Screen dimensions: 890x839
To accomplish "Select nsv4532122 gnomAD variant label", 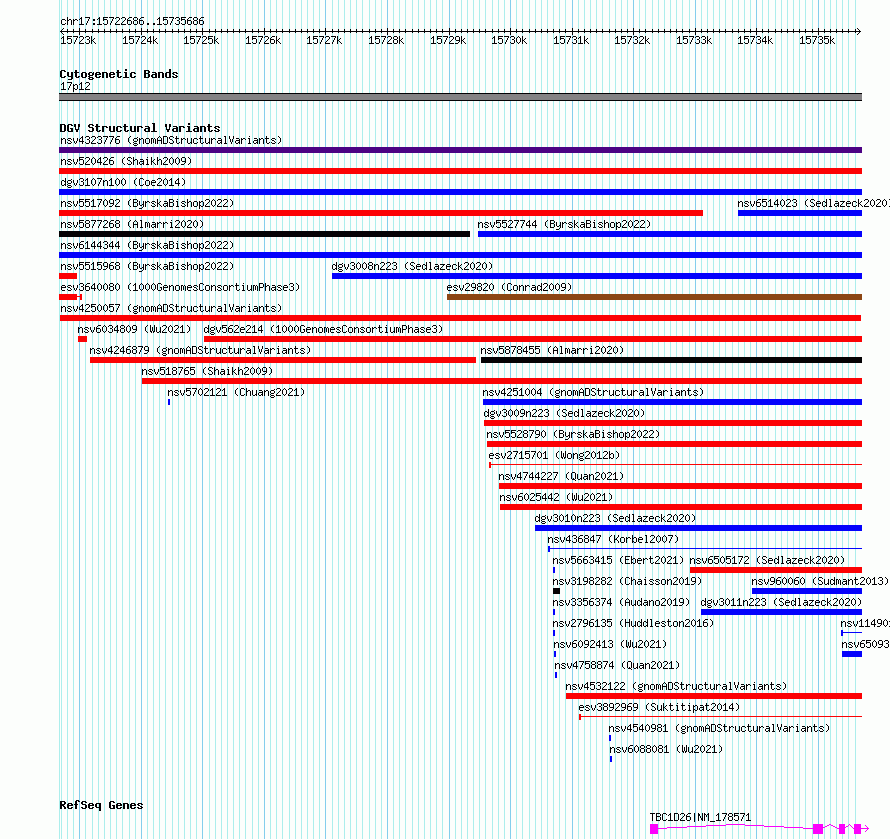I will coord(676,686).
